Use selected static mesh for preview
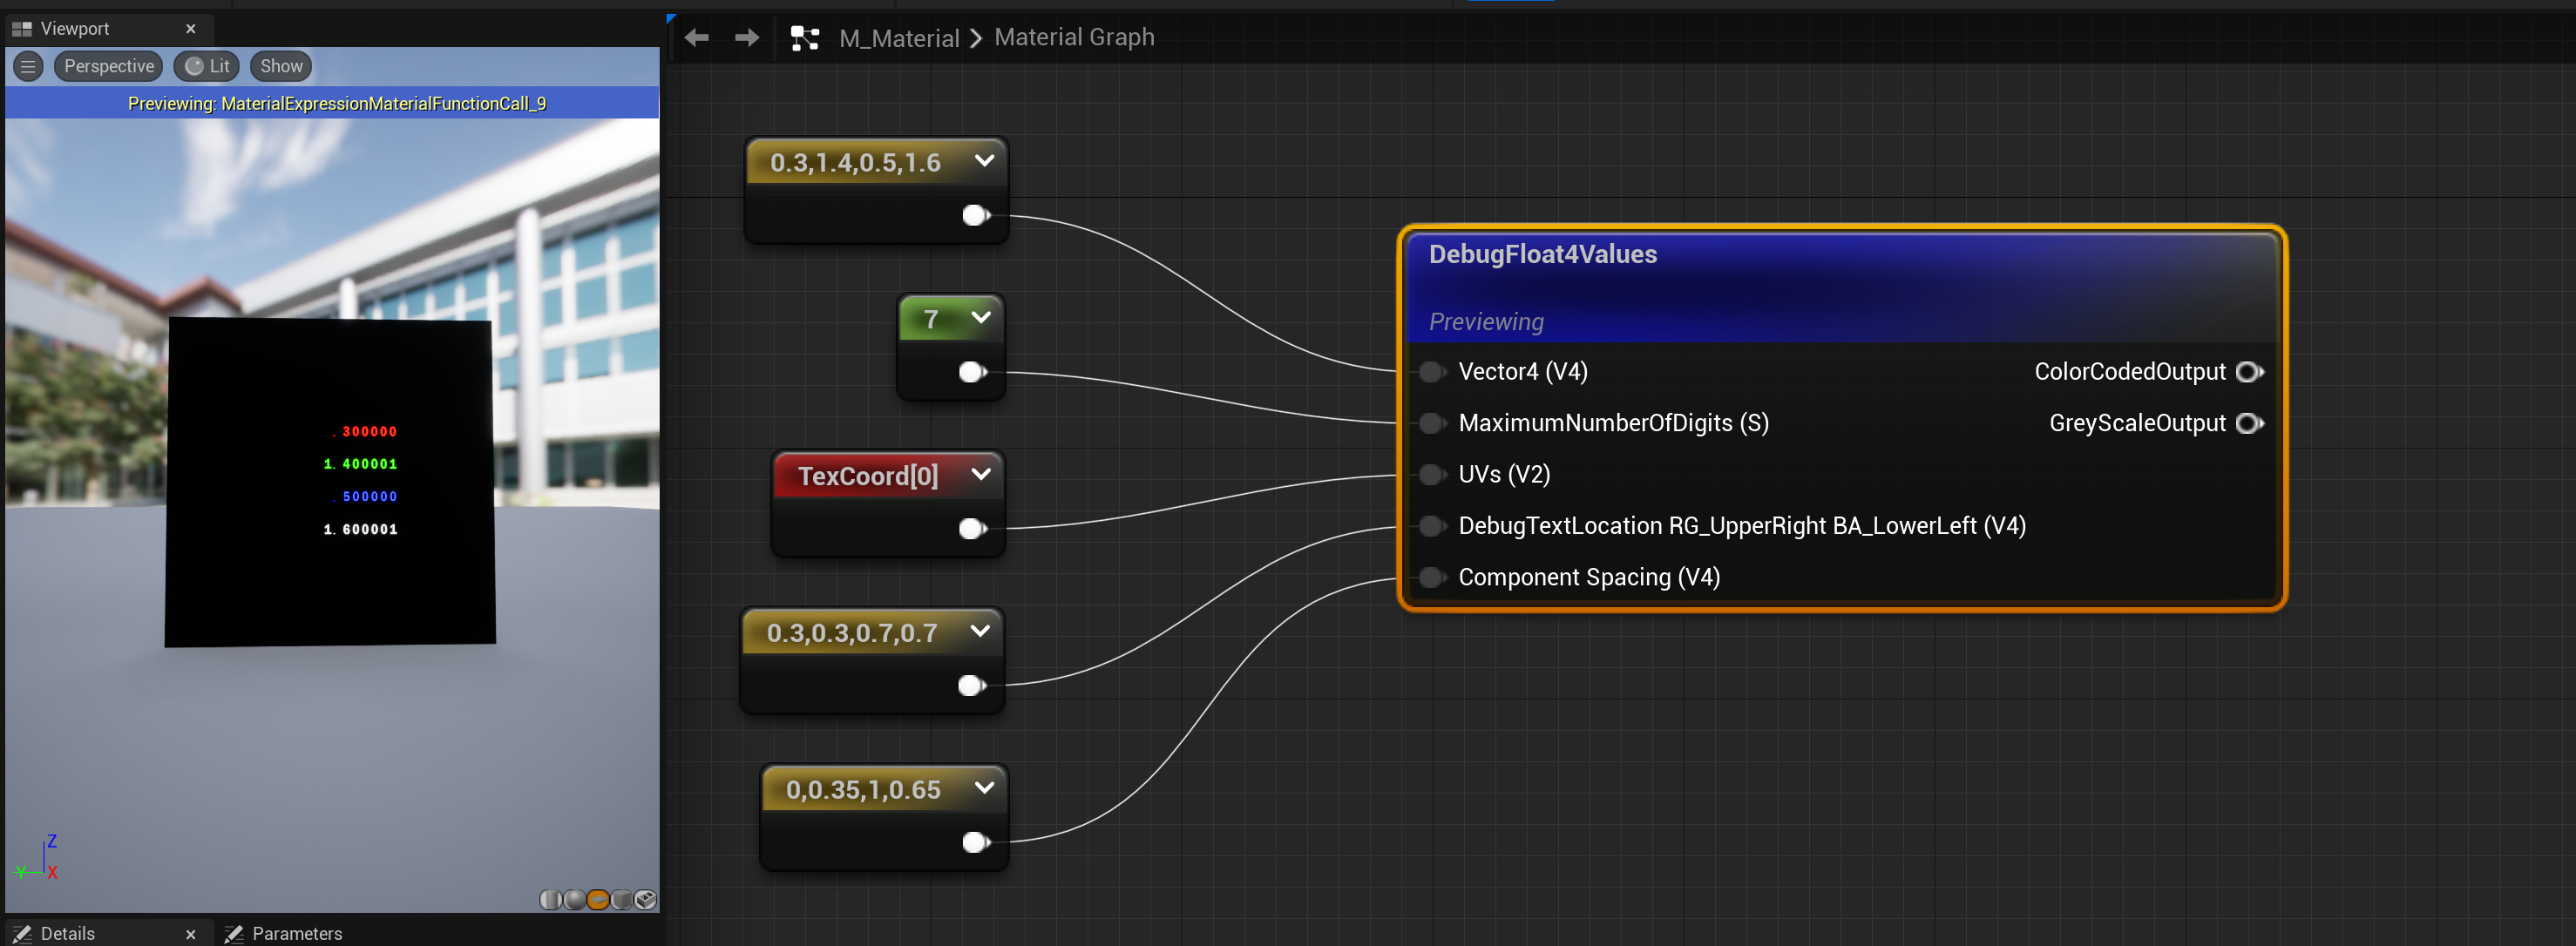 (x=646, y=899)
